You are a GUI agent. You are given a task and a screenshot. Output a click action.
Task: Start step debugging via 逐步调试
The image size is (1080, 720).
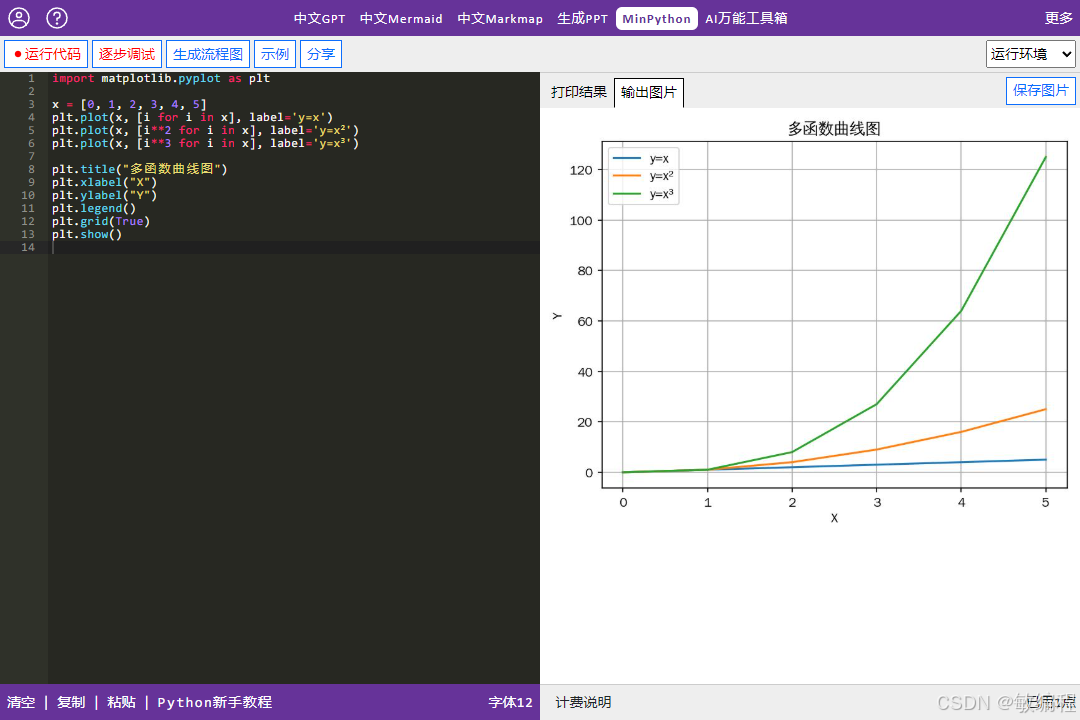[126, 53]
